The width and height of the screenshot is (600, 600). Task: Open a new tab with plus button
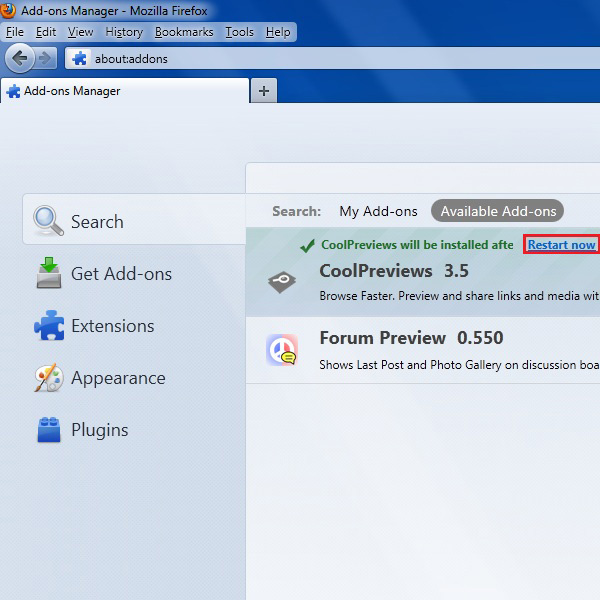(264, 91)
